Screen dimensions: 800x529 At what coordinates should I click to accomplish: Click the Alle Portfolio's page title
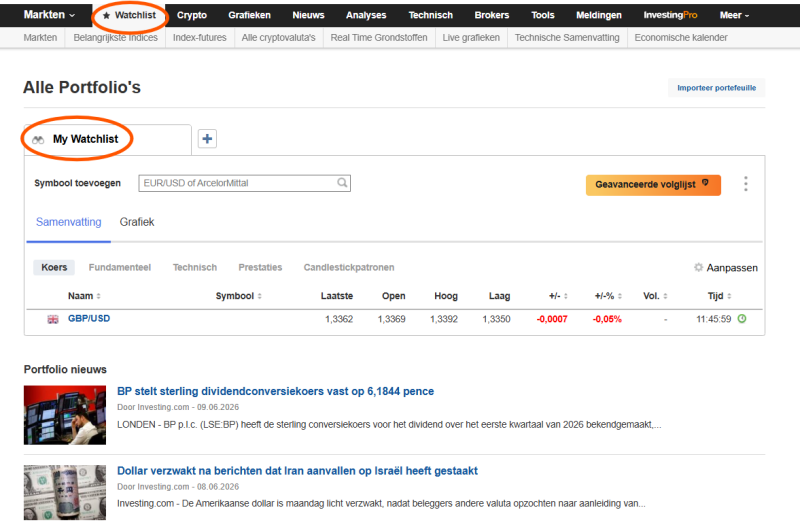(x=82, y=87)
